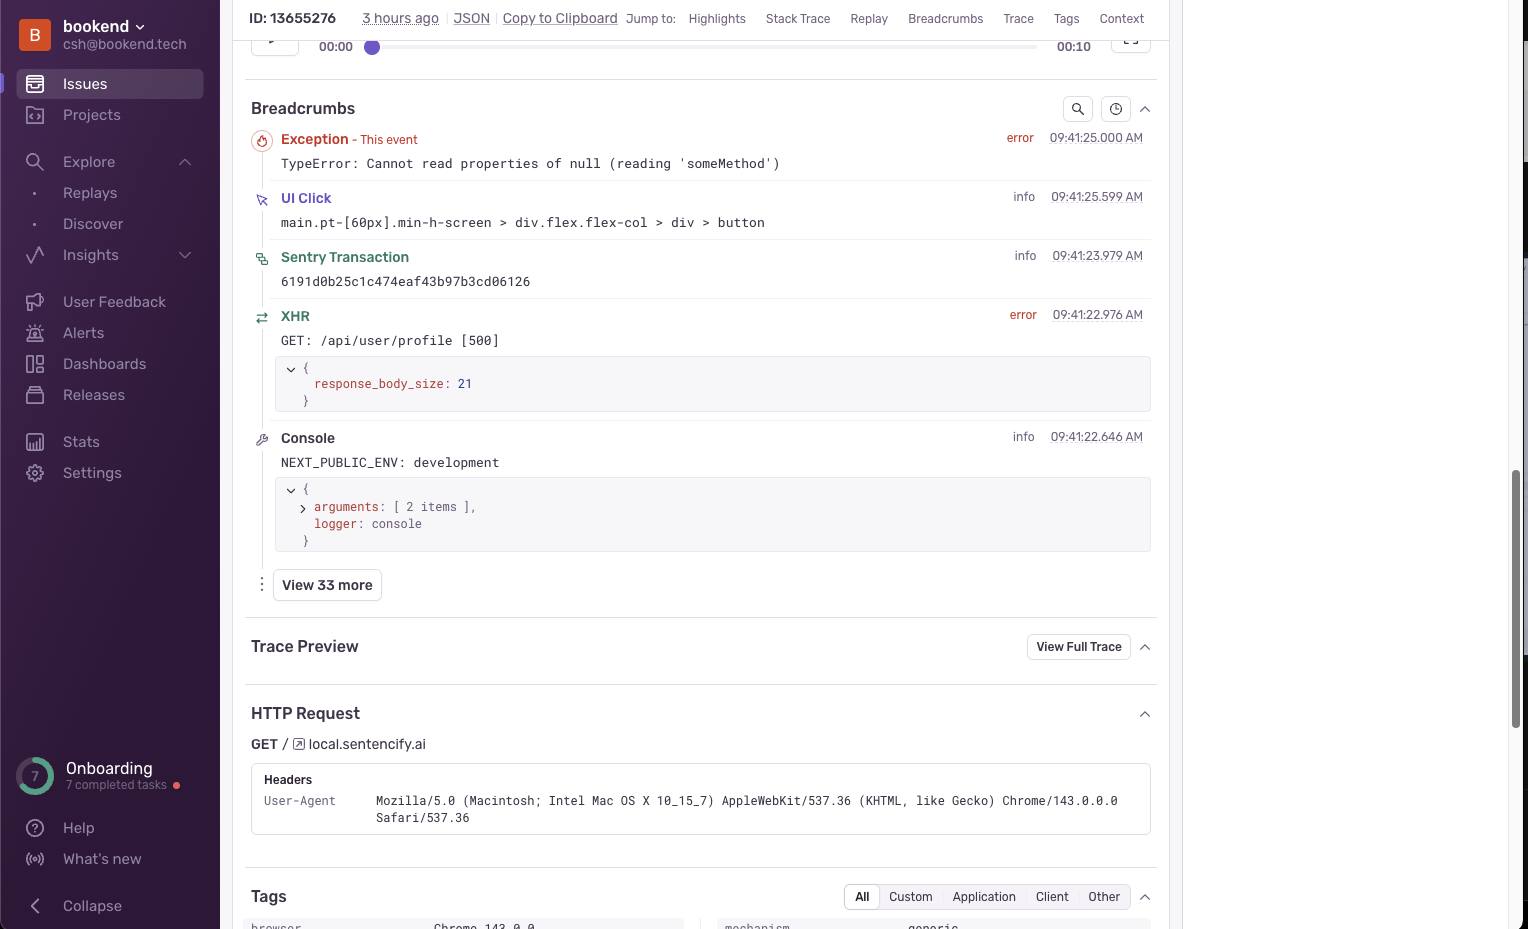Open User Feedback page
The height and width of the screenshot is (929, 1528).
point(114,302)
